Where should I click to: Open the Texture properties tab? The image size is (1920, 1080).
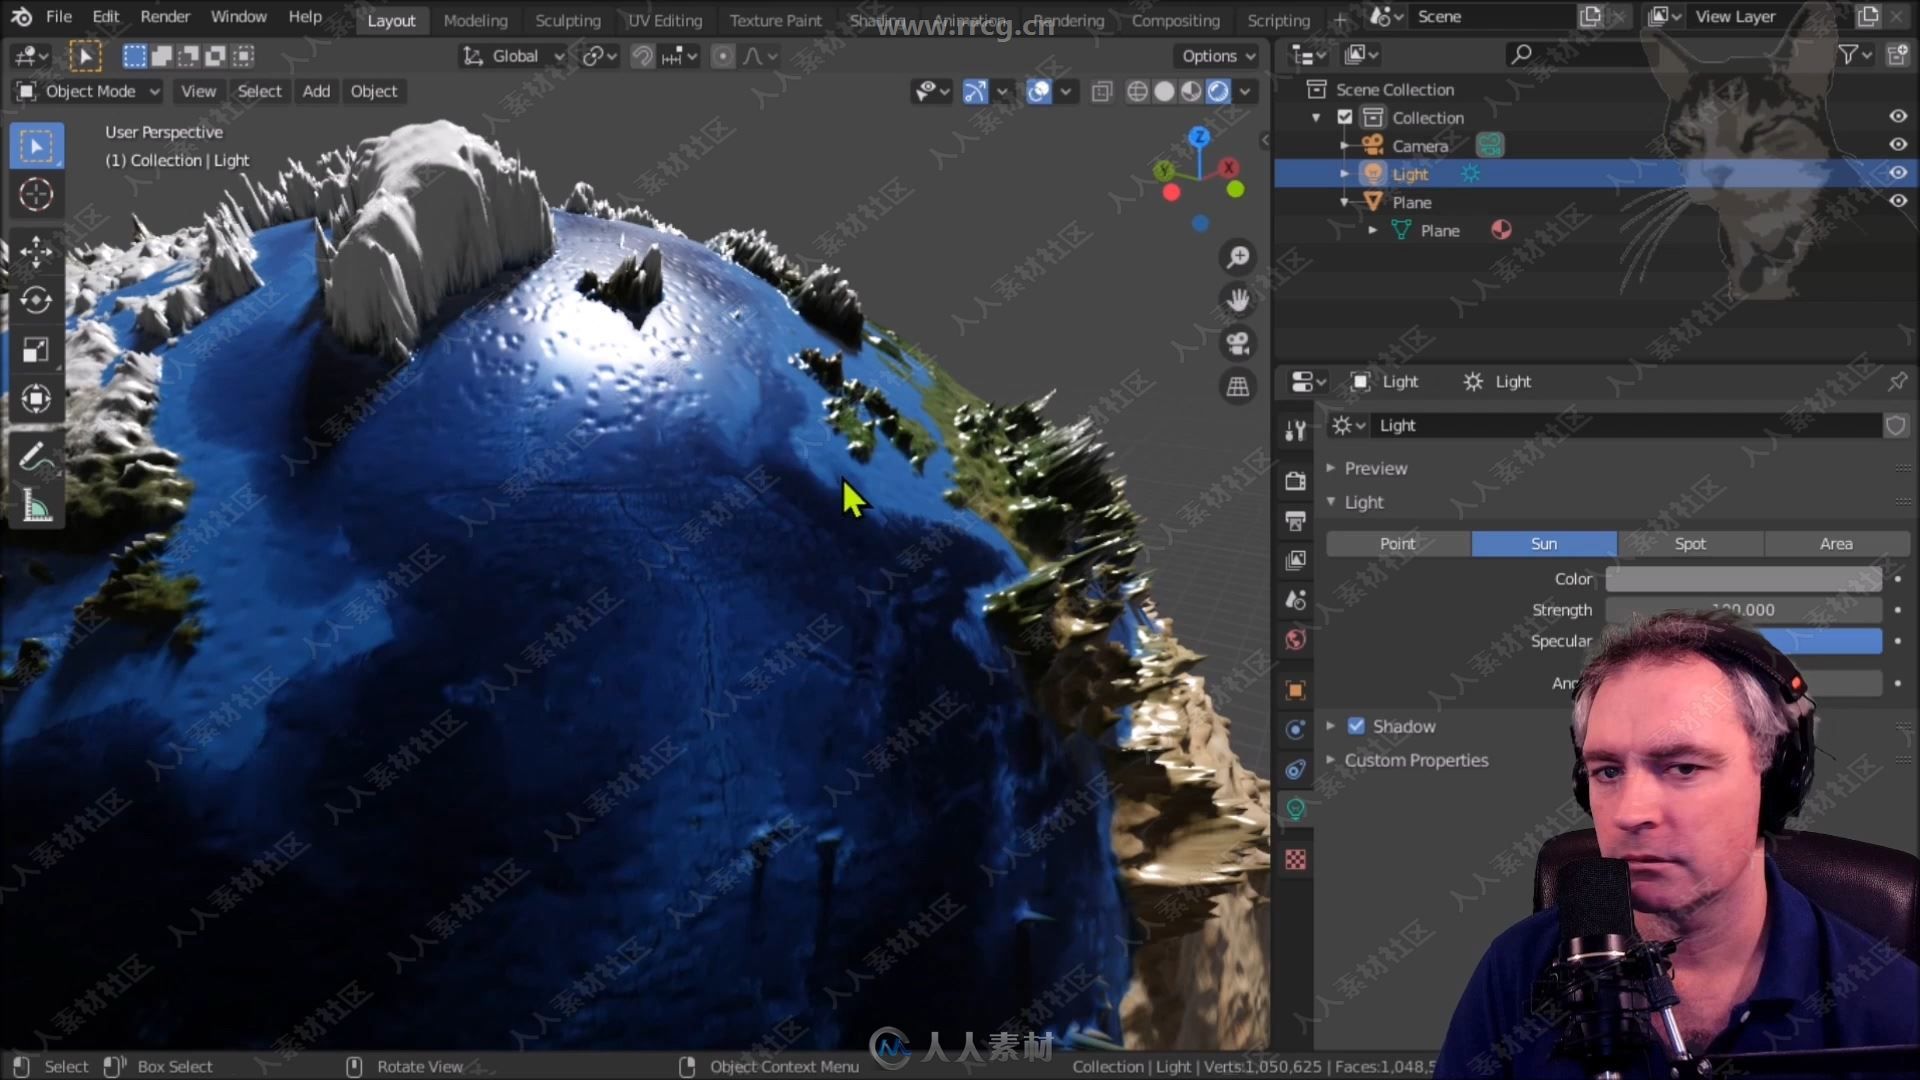[1295, 860]
